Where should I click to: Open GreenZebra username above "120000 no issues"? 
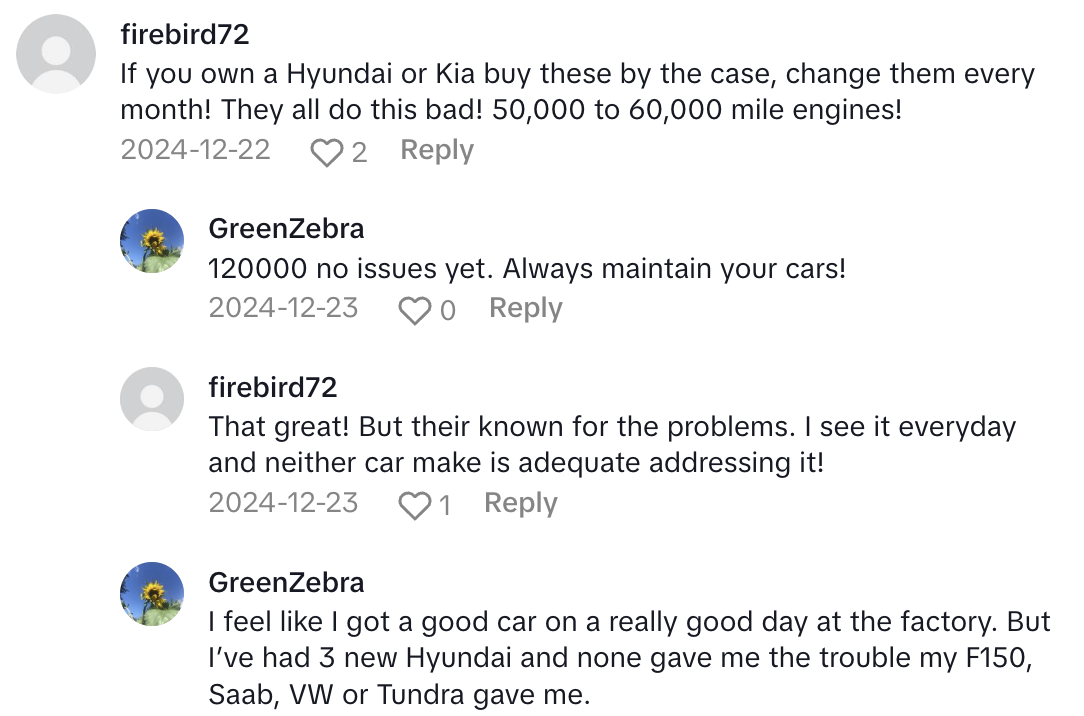(286, 228)
